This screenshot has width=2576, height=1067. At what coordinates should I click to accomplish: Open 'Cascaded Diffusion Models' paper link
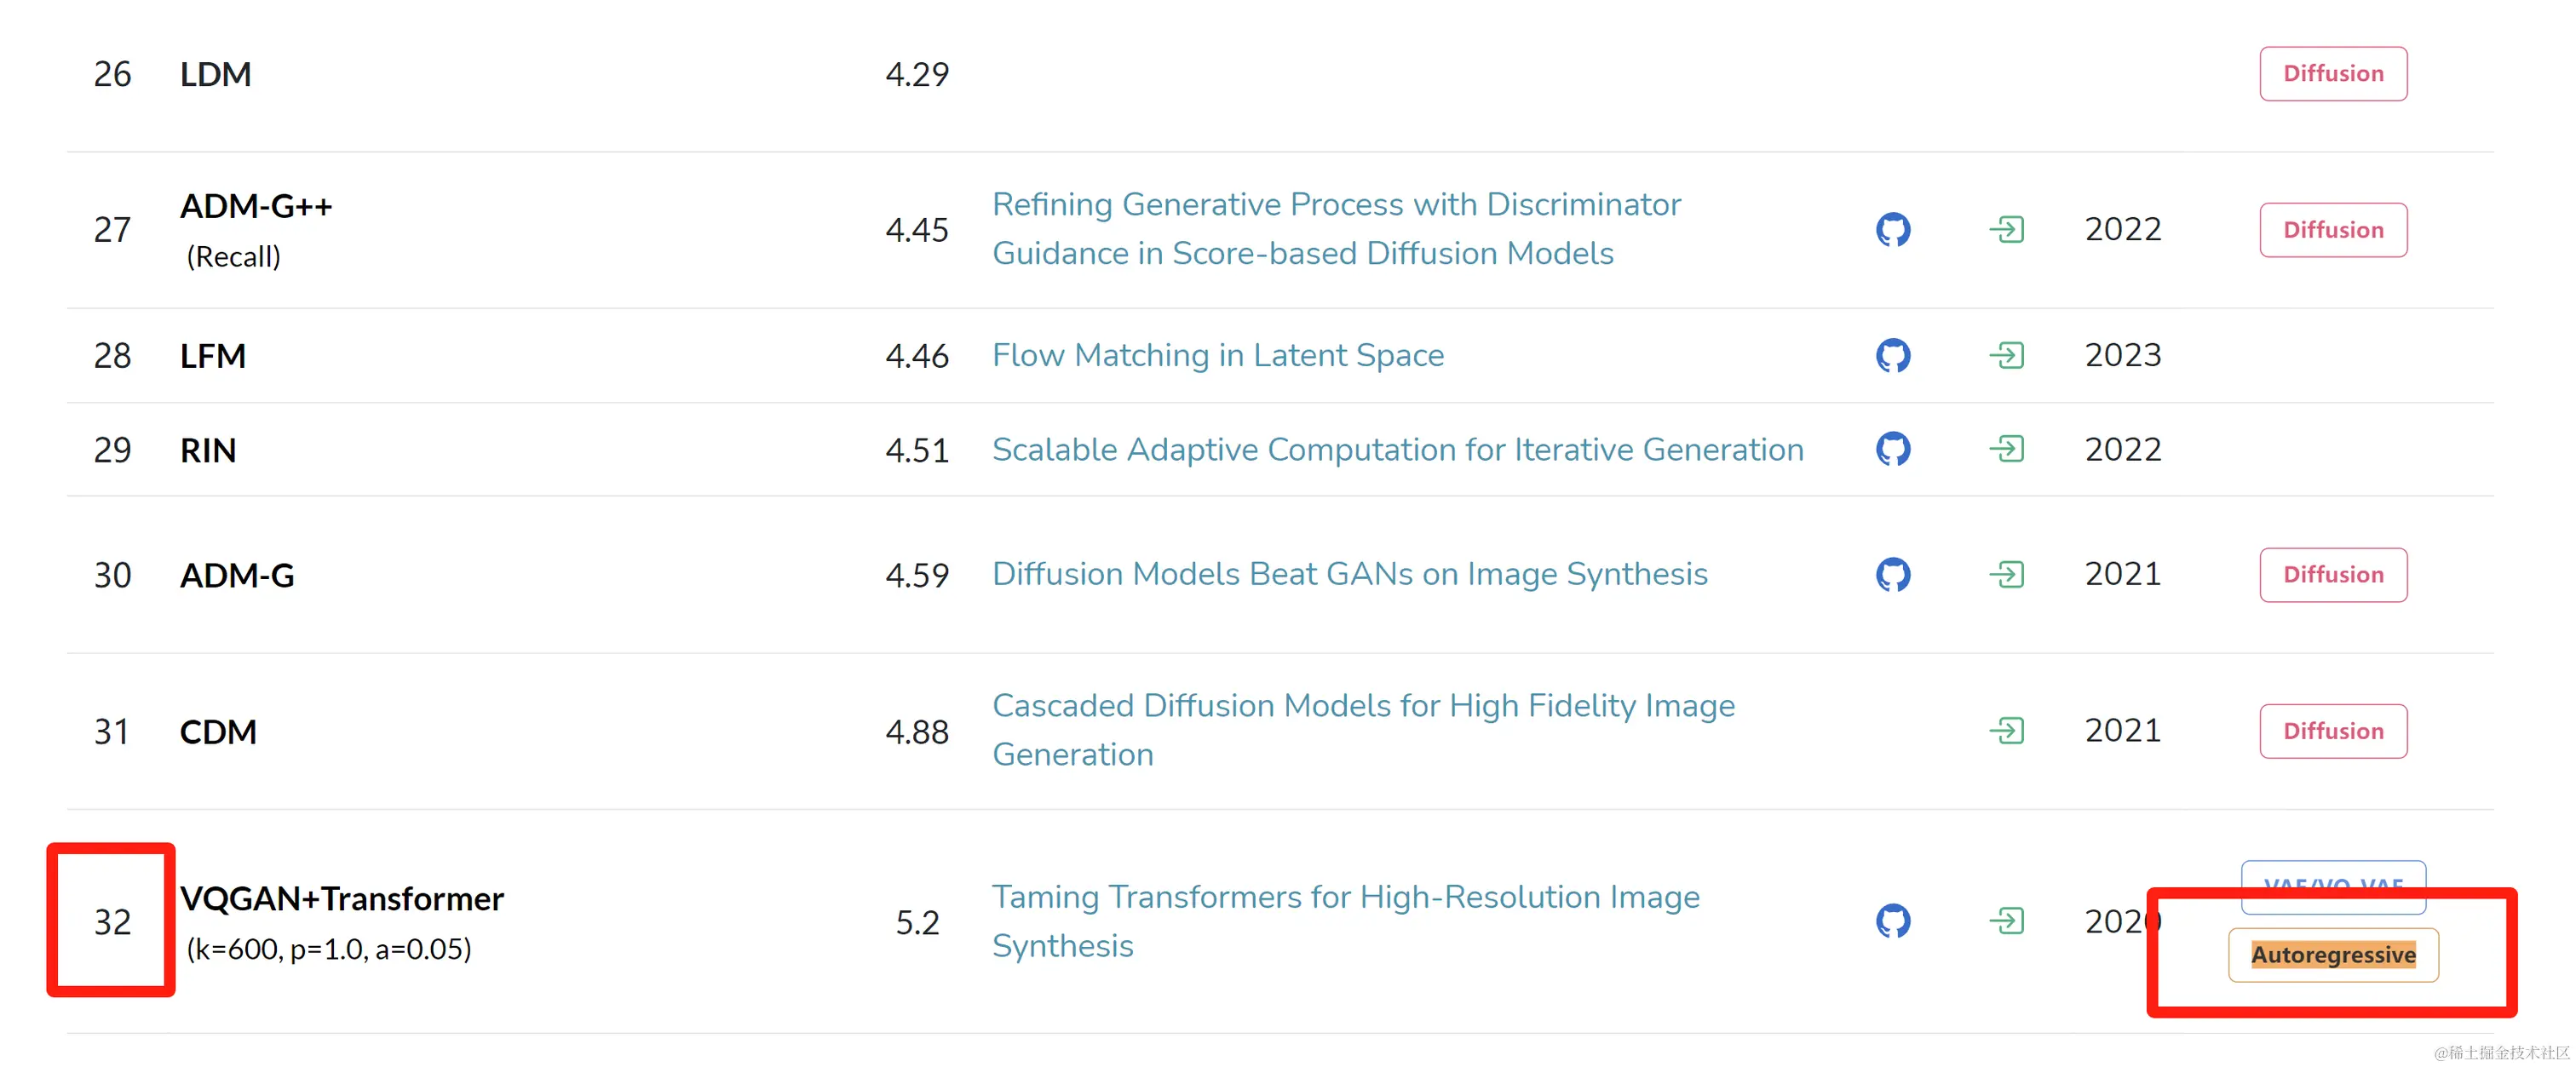pyautogui.click(x=1363, y=730)
